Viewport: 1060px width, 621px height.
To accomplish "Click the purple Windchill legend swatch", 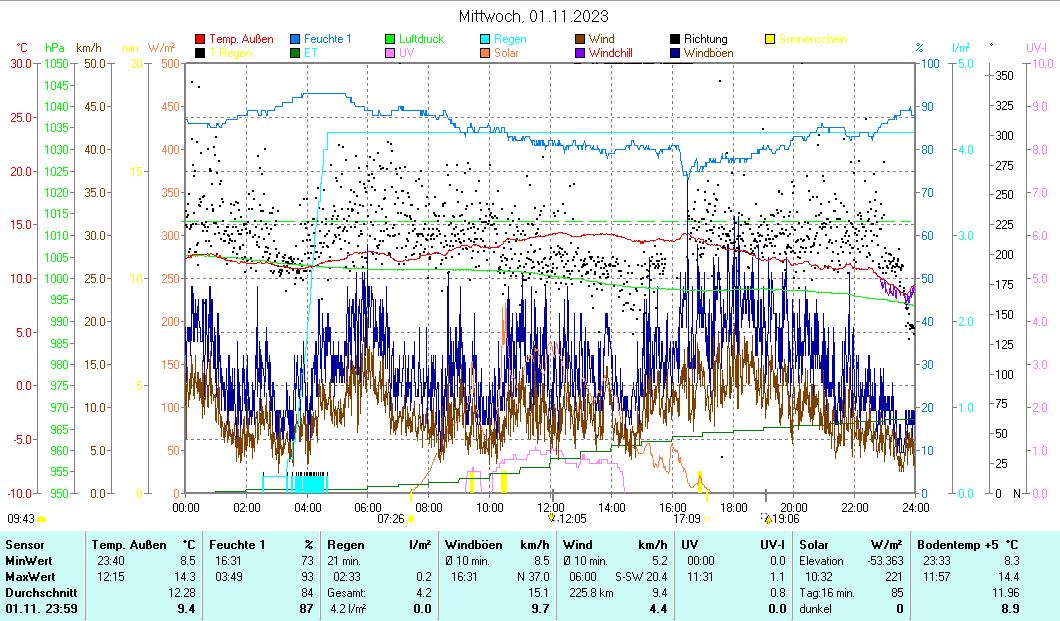I will (x=579, y=53).
